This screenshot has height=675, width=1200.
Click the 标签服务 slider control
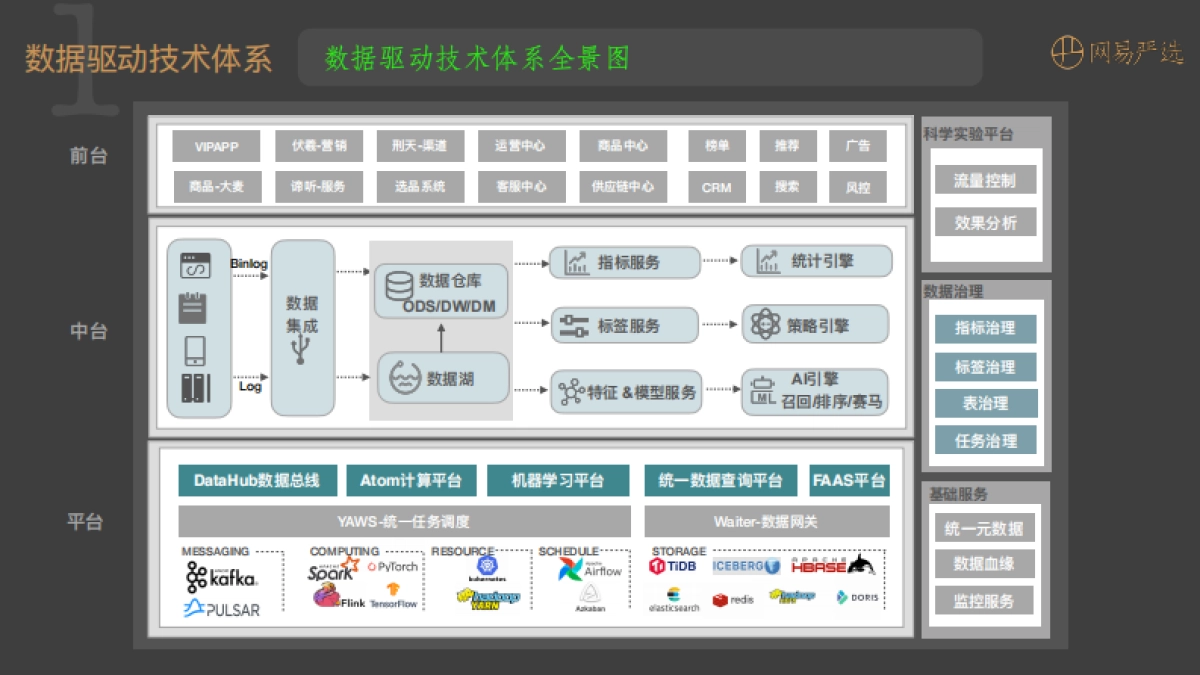[625, 325]
